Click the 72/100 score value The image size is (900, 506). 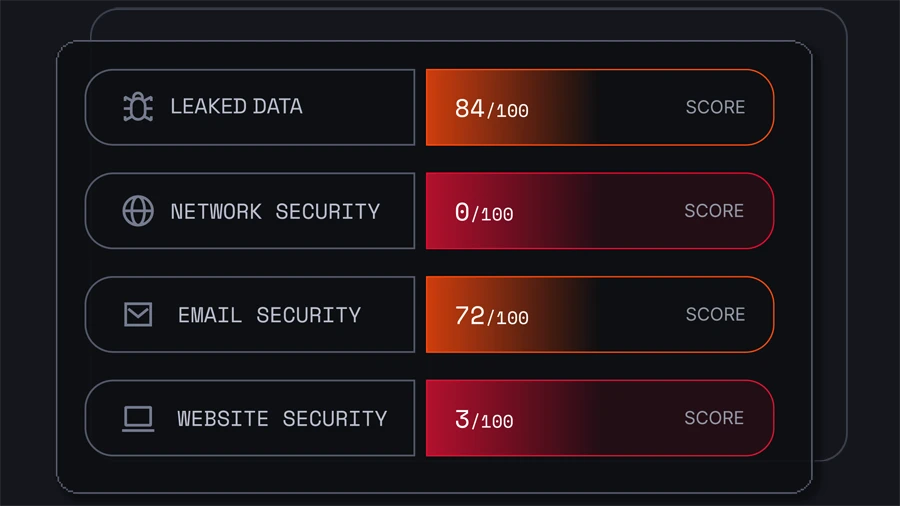coord(491,316)
